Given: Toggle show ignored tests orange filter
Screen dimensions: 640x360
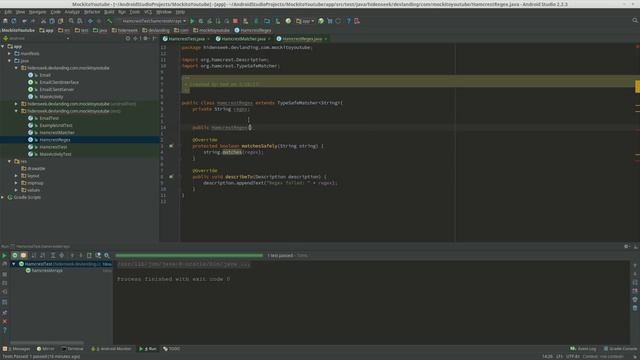Looking at the screenshot, I should (x=23, y=256).
